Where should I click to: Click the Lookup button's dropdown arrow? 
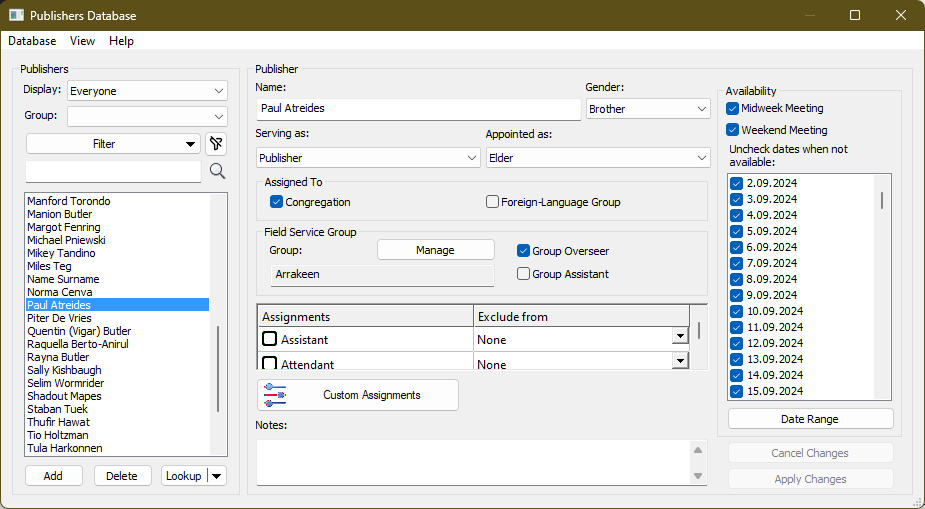(217, 476)
